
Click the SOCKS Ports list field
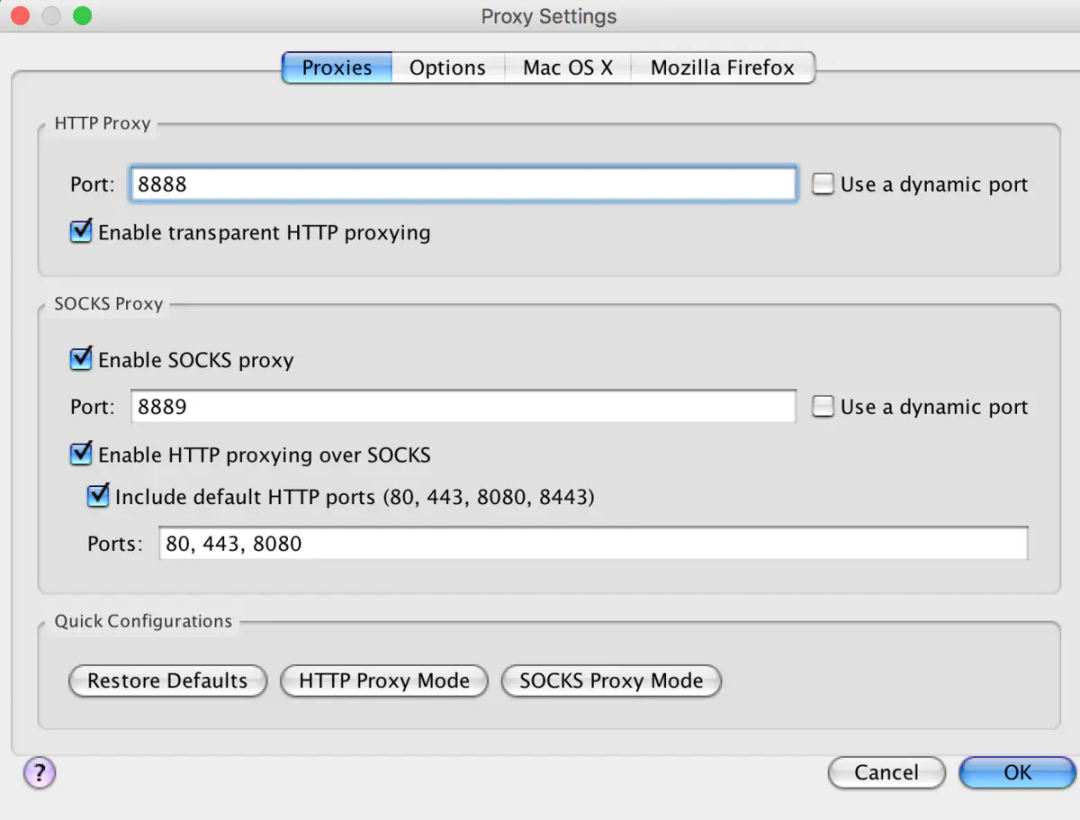[x=593, y=544]
